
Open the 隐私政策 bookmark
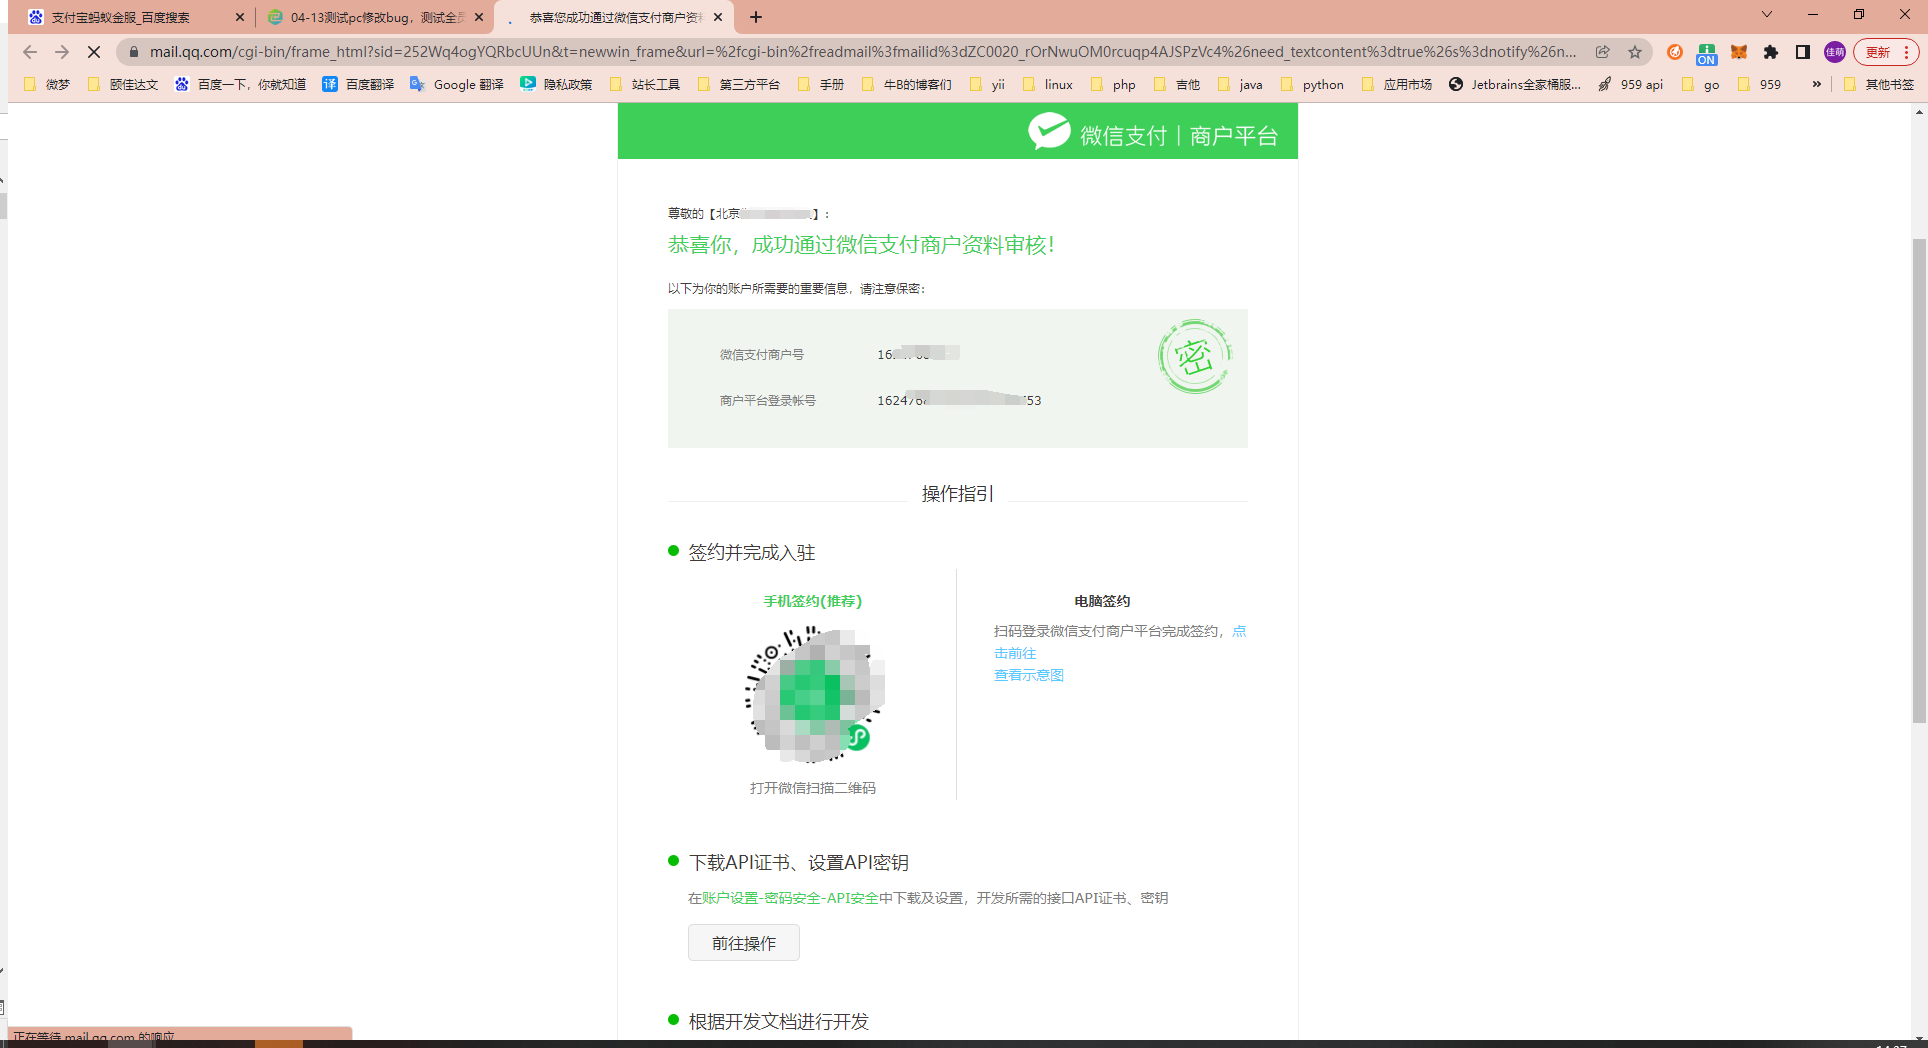point(556,84)
